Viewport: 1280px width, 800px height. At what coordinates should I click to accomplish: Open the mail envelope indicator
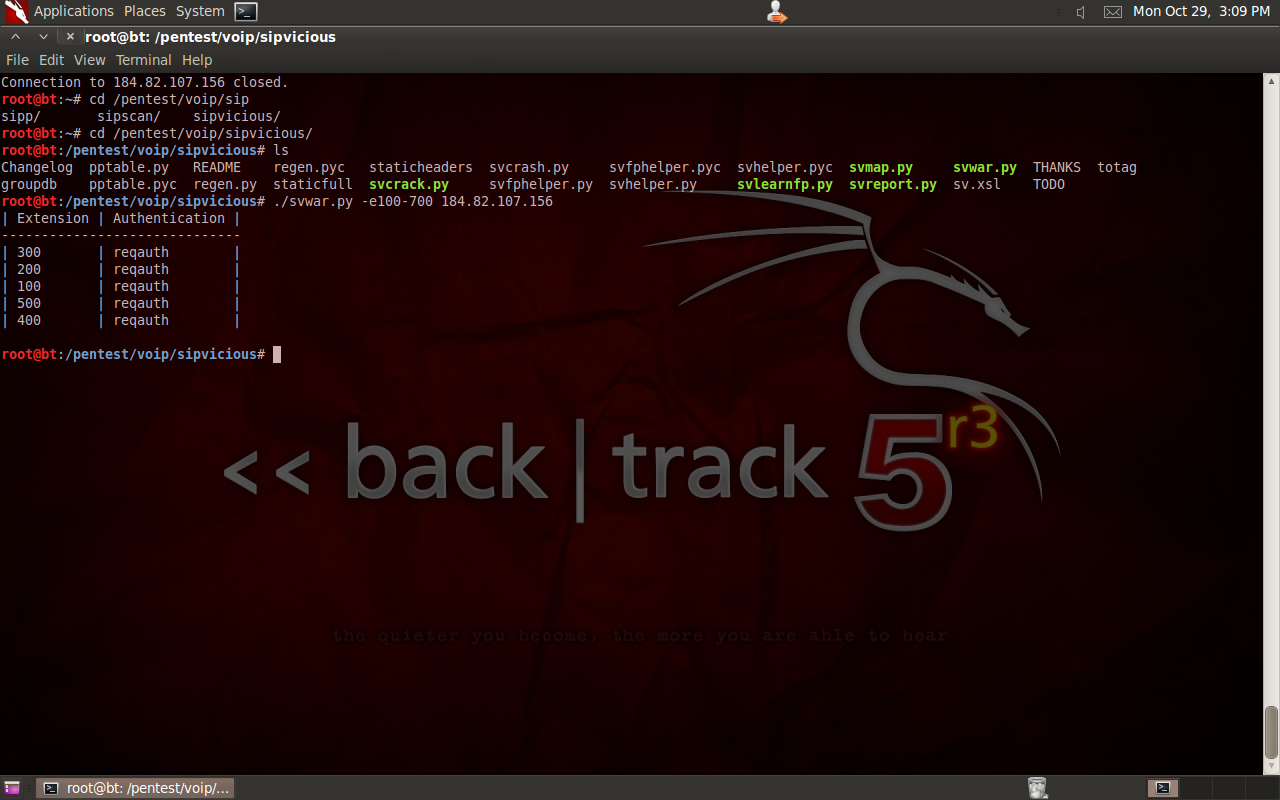(x=1113, y=12)
